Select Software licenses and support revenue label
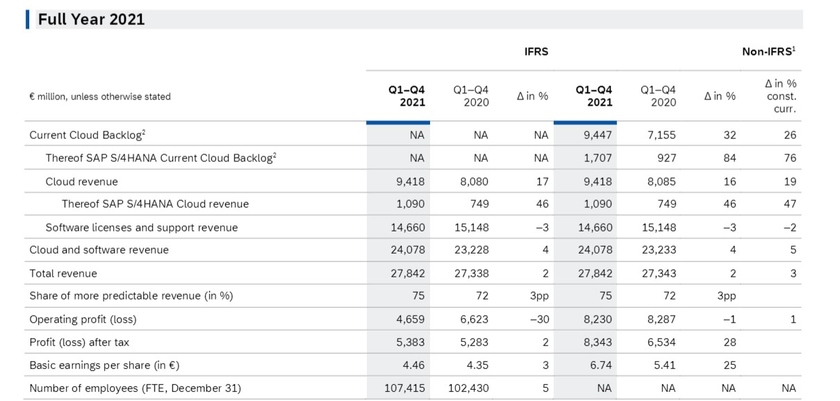The image size is (840, 401). point(142,227)
